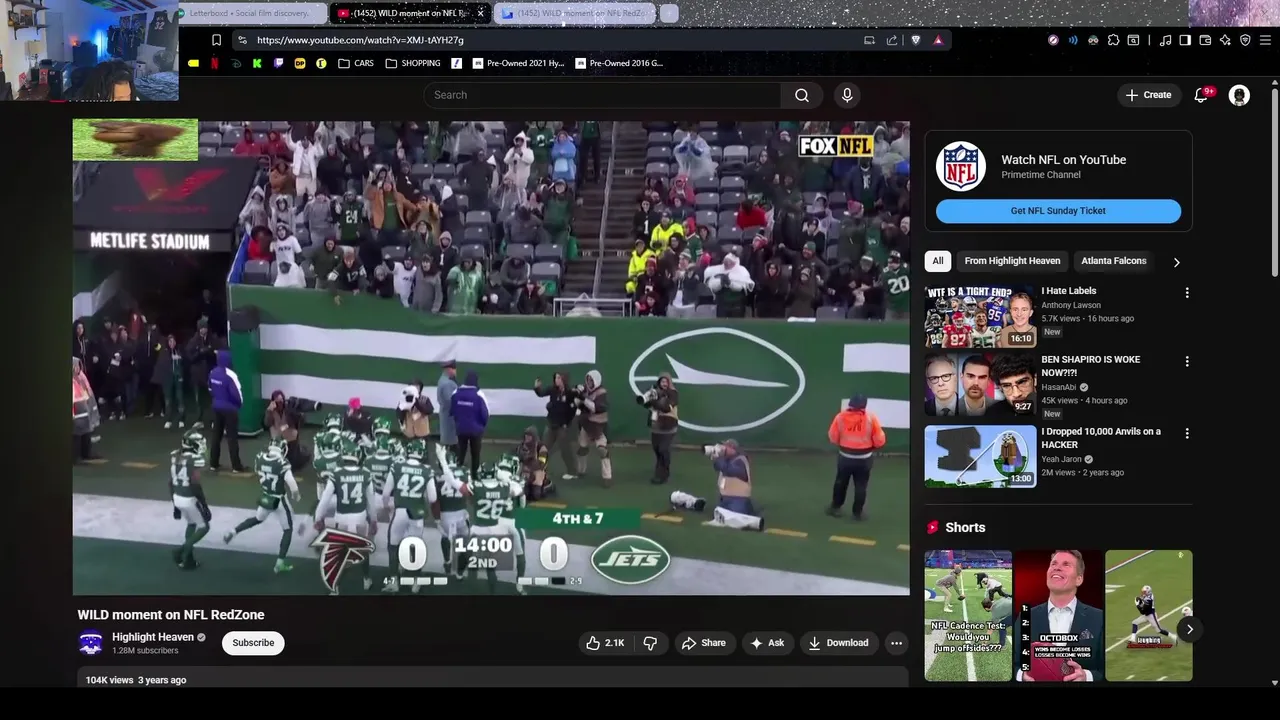Like the video showing 2.1K likes

[x=604, y=643]
